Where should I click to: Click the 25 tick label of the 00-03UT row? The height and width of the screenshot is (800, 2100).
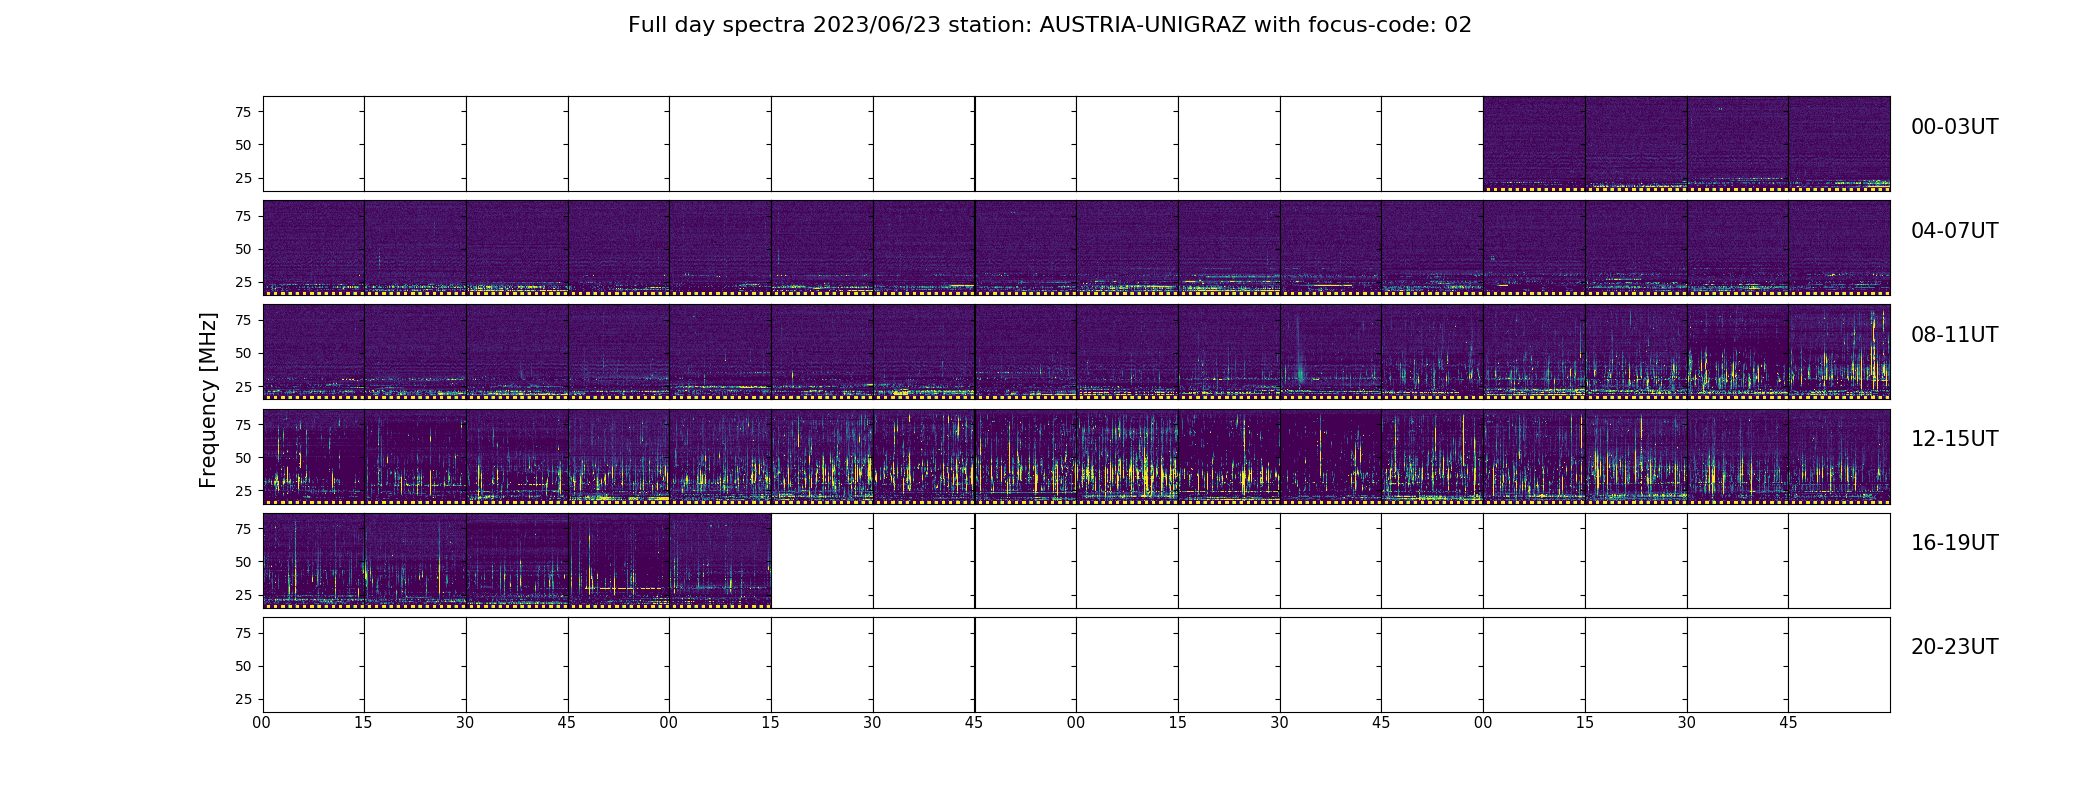point(243,178)
